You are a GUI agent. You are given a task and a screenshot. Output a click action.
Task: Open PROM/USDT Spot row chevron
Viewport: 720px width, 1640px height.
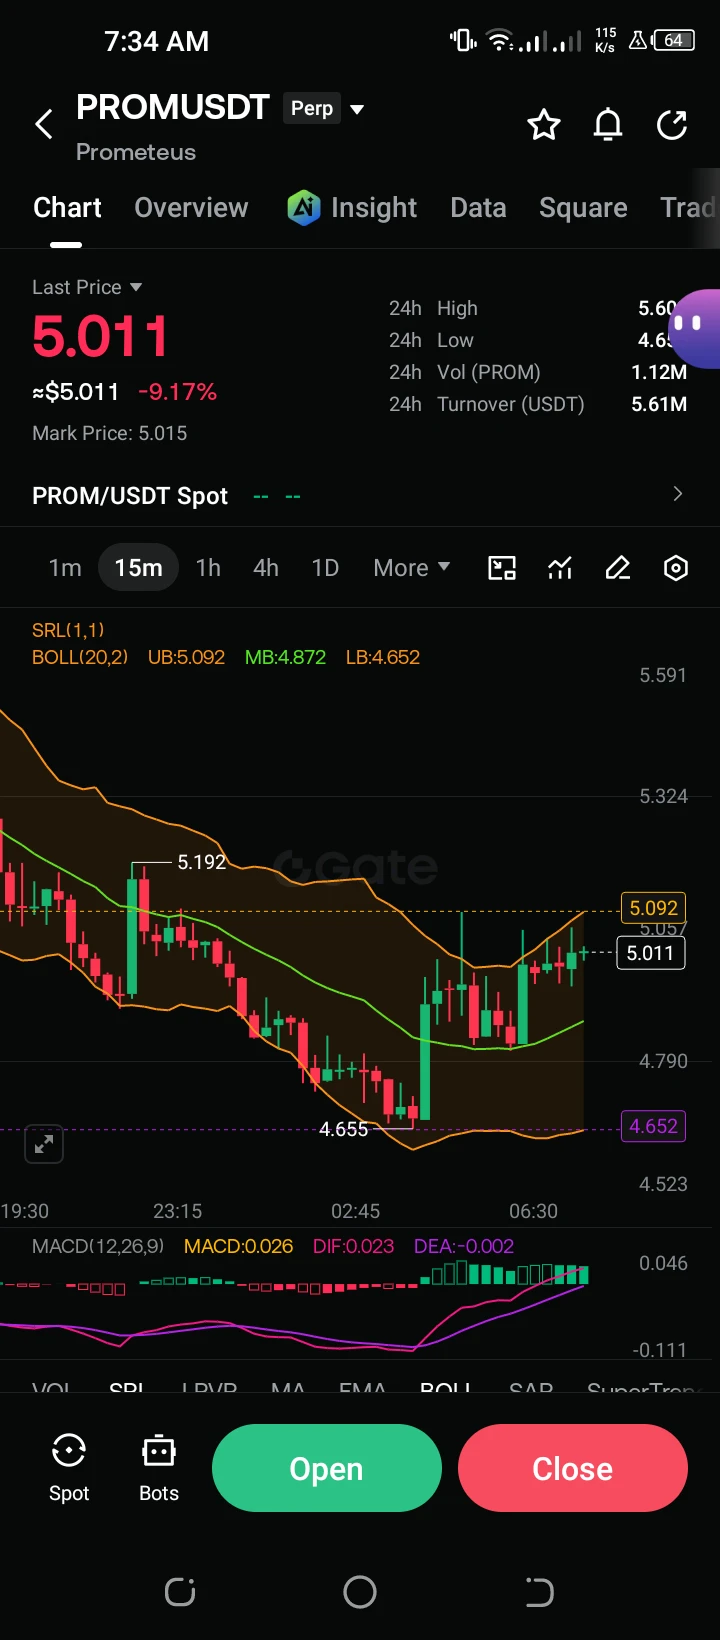[x=678, y=494]
